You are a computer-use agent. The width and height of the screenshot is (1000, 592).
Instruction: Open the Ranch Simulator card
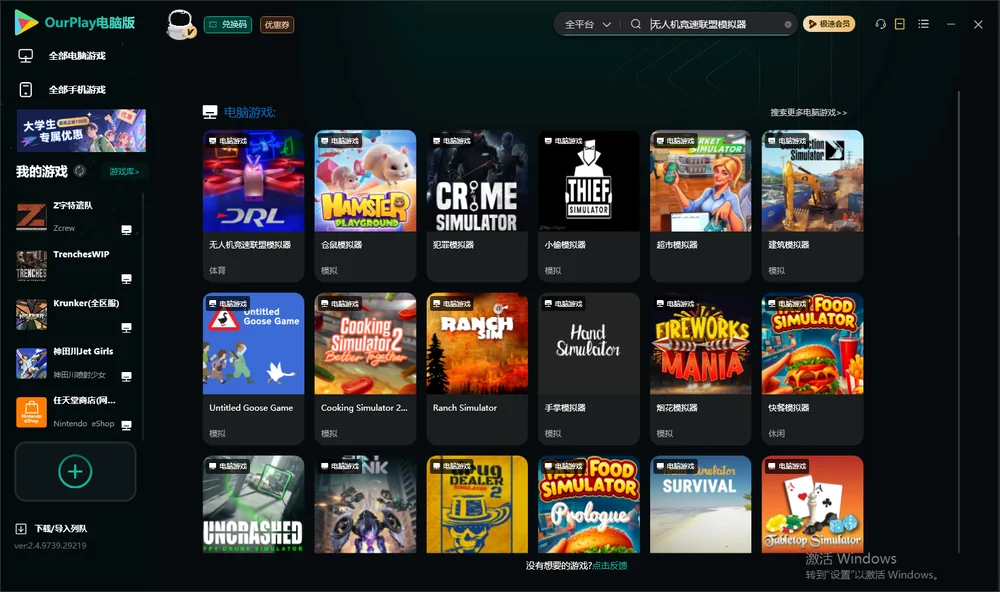pyautogui.click(x=476, y=368)
